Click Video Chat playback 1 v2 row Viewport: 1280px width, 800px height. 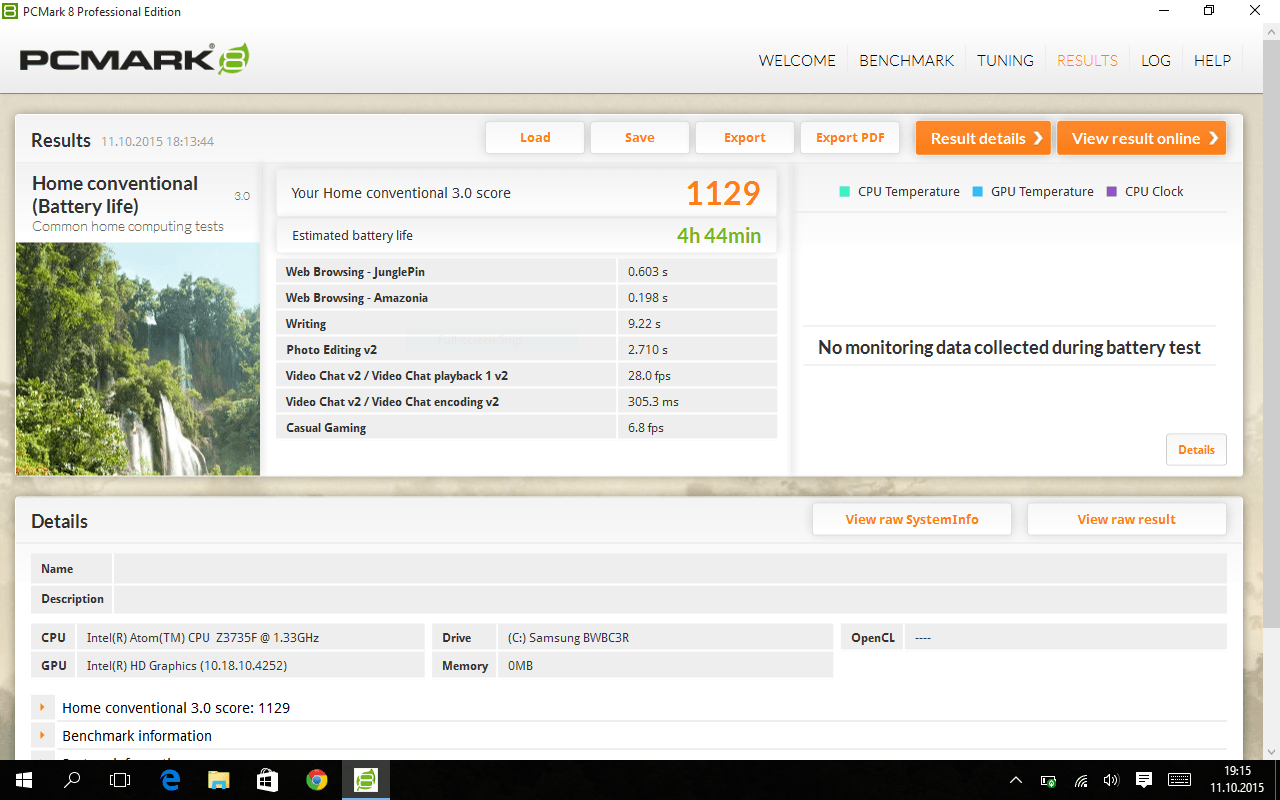coord(526,376)
